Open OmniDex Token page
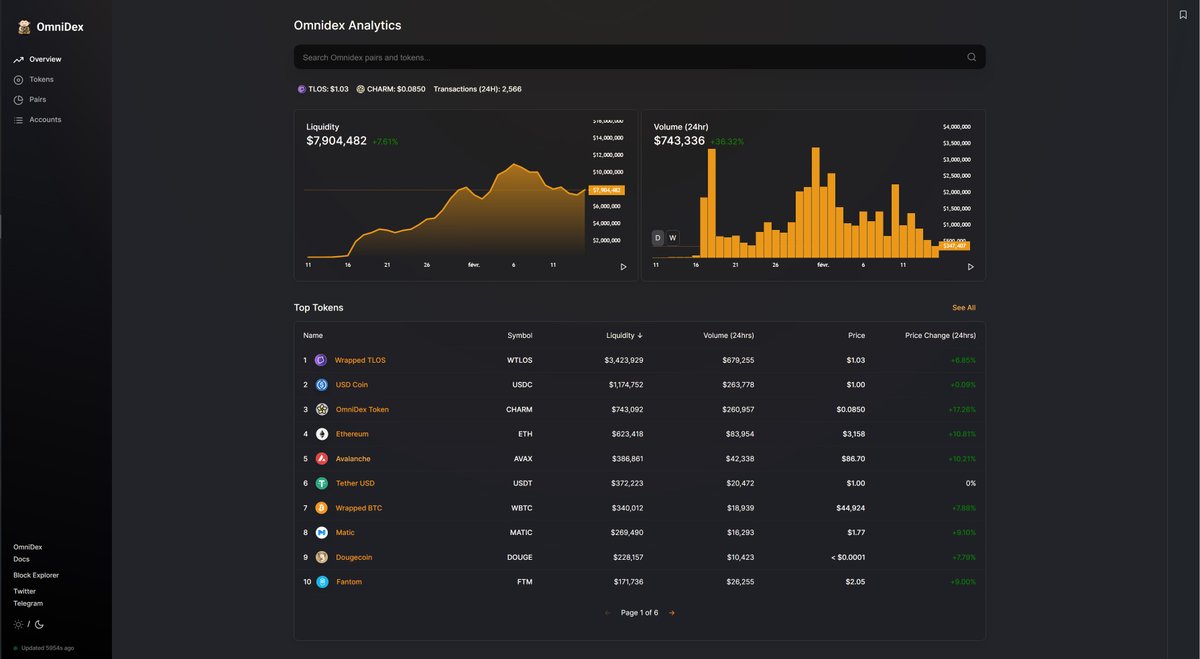Viewport: 1200px width, 659px height. click(x=362, y=410)
